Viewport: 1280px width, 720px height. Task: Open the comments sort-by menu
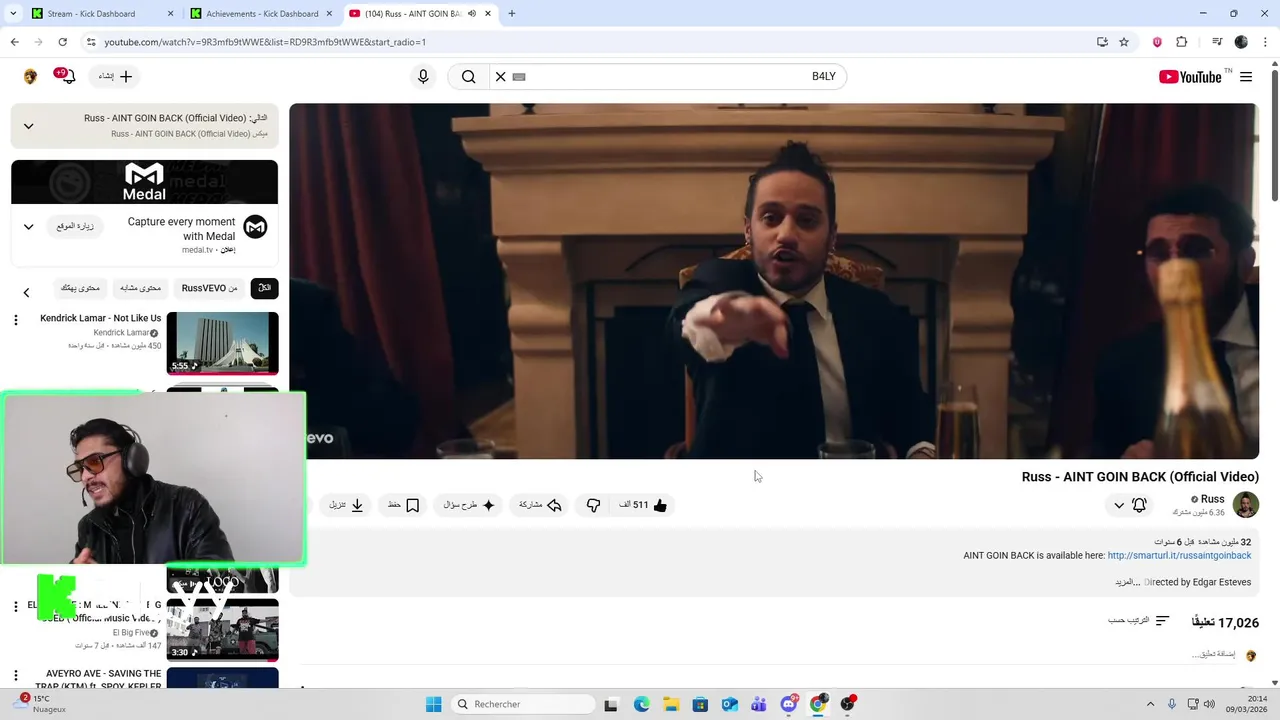[x=1138, y=621]
